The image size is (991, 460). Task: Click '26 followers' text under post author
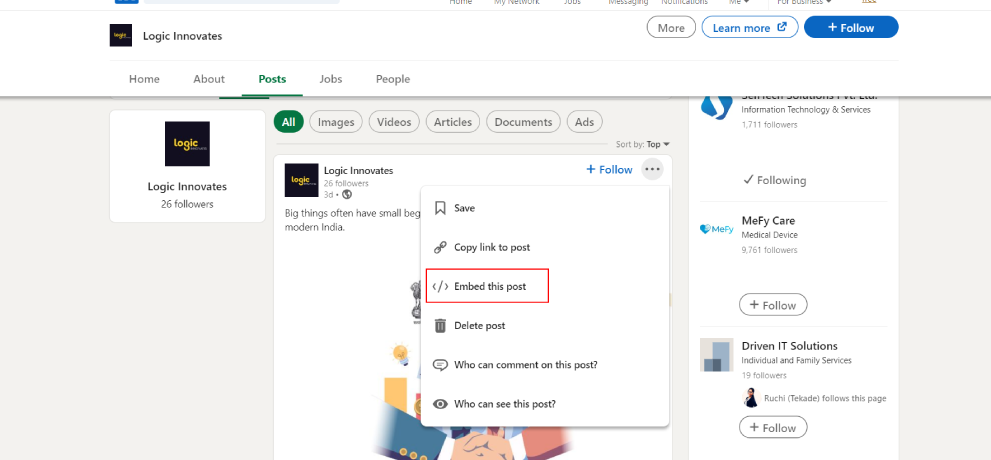[x=346, y=183]
